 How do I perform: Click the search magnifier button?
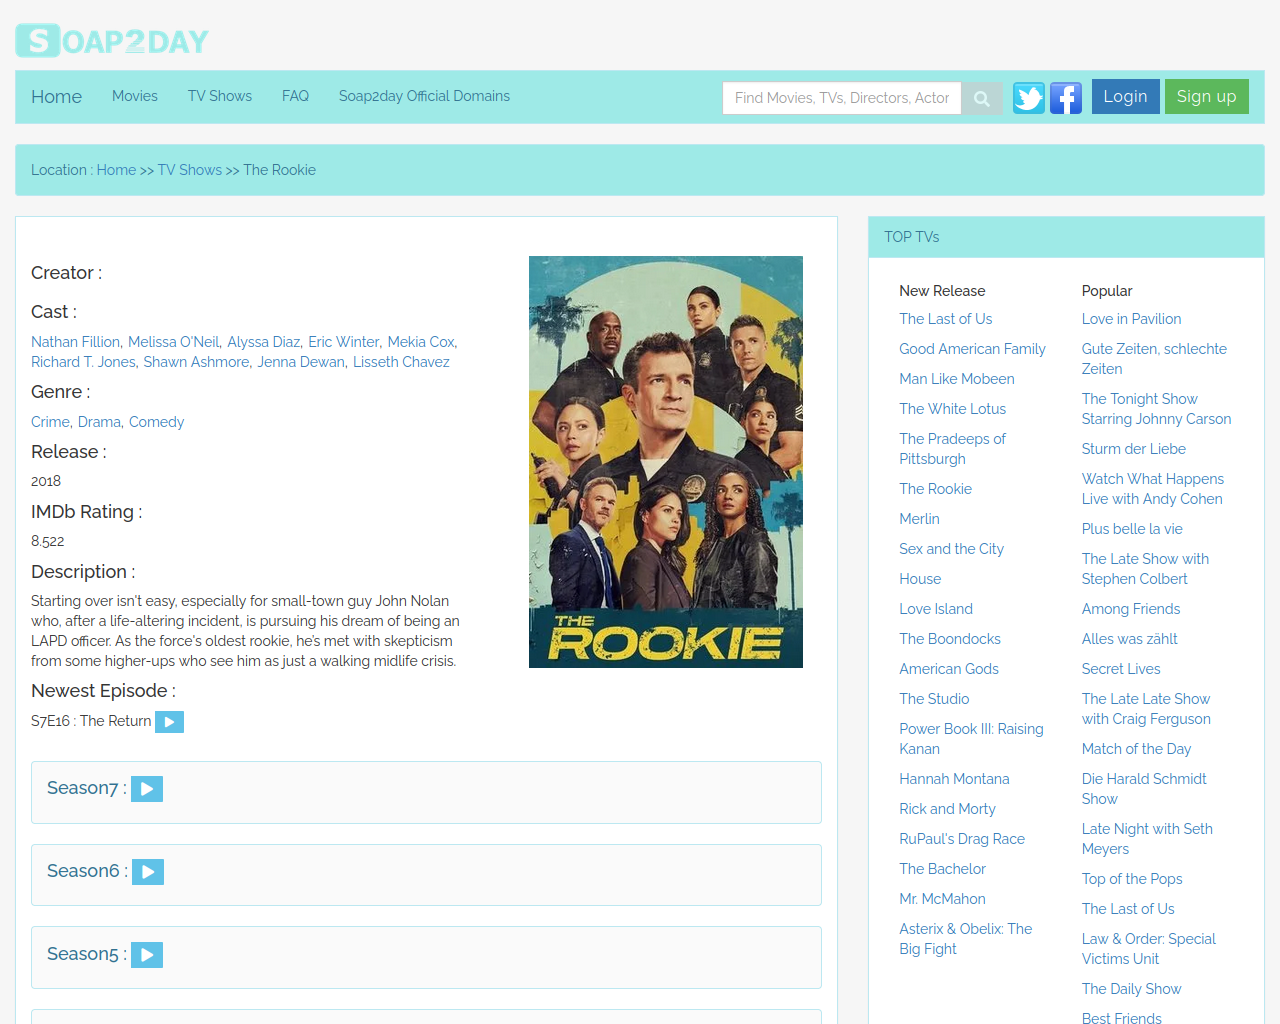[x=982, y=98]
